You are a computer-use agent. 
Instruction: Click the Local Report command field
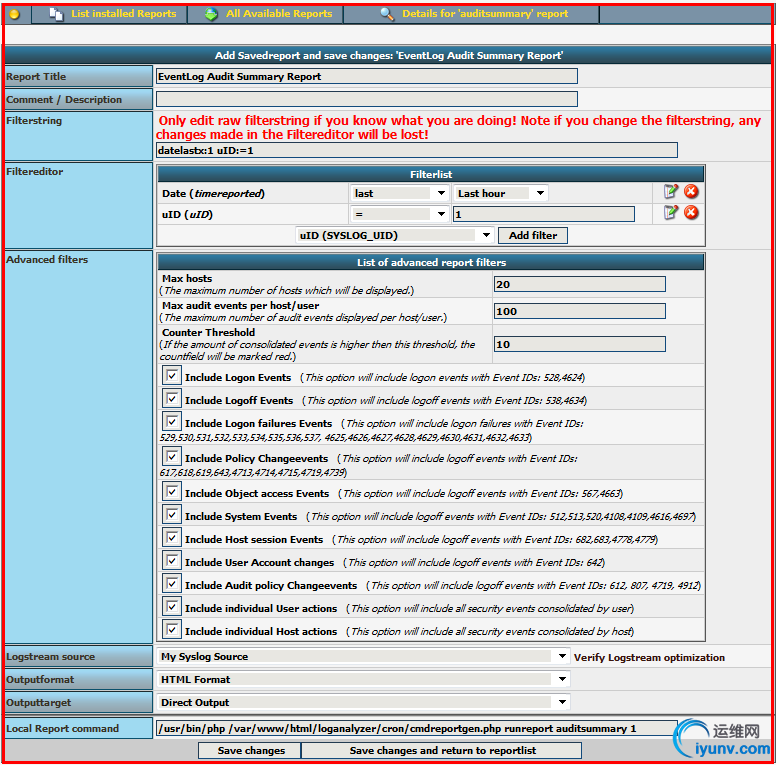417,728
